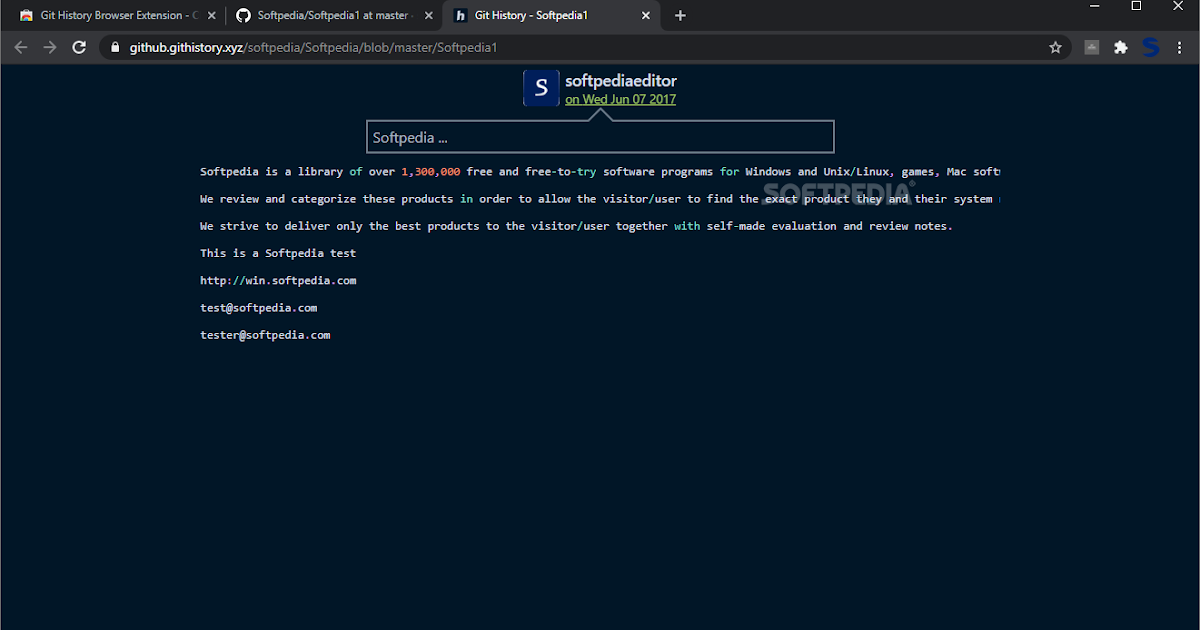Click the tester@softpedia.com text line

point(265,335)
